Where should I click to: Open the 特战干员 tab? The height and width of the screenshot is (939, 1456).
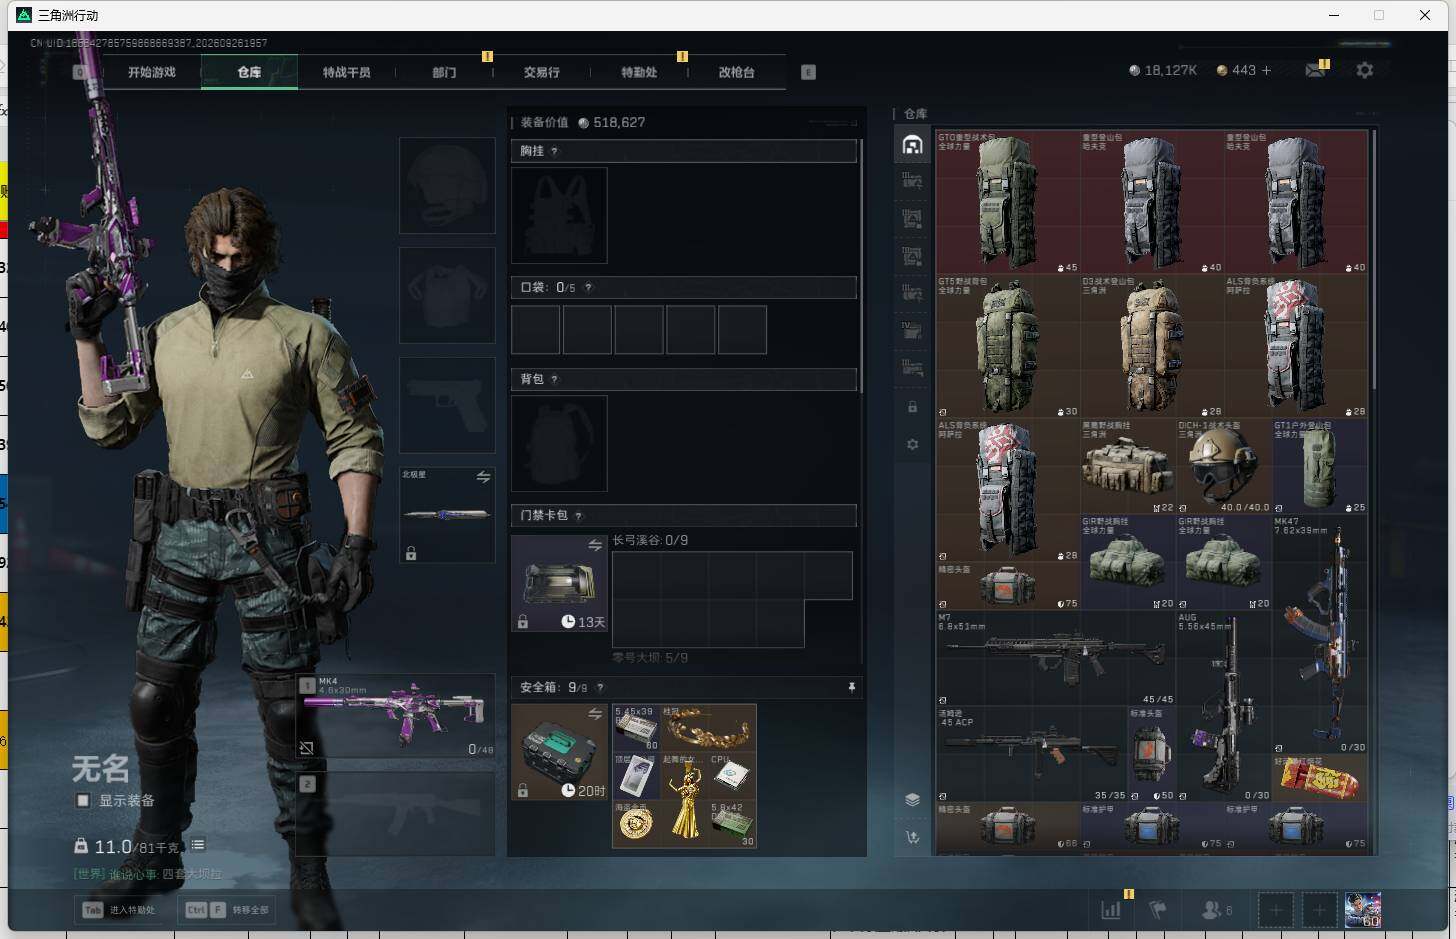click(346, 72)
